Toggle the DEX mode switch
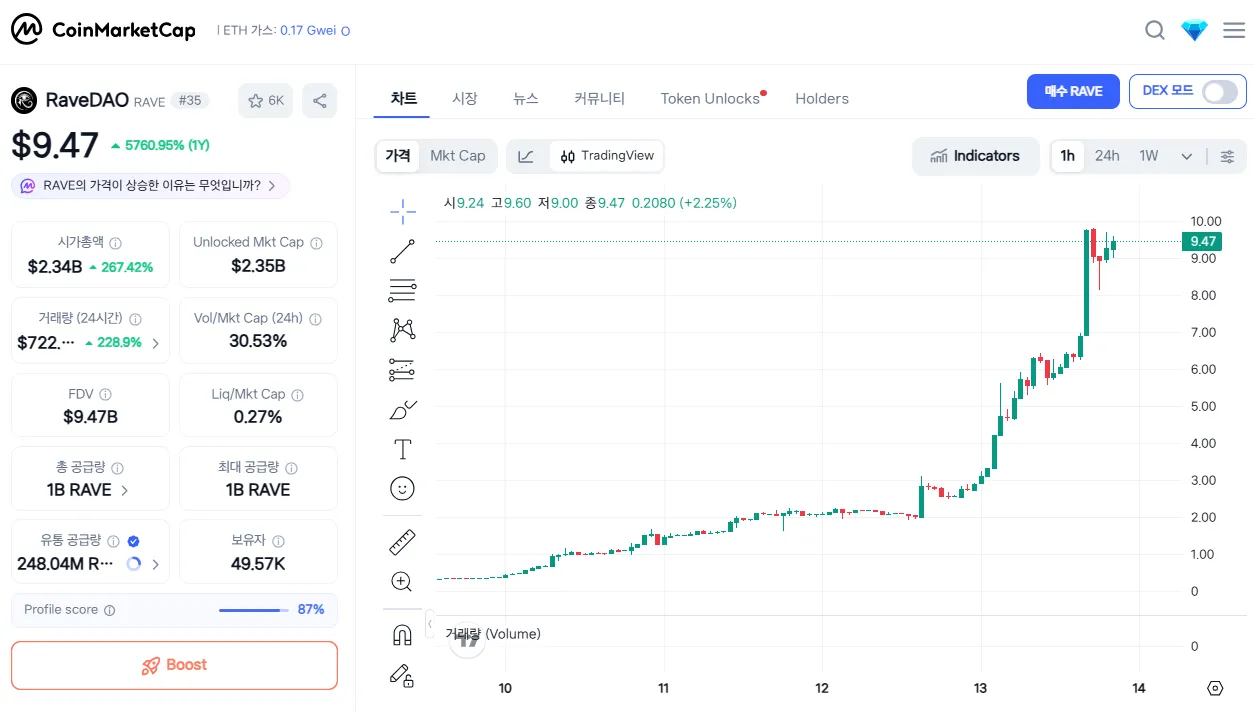 (x=1219, y=92)
